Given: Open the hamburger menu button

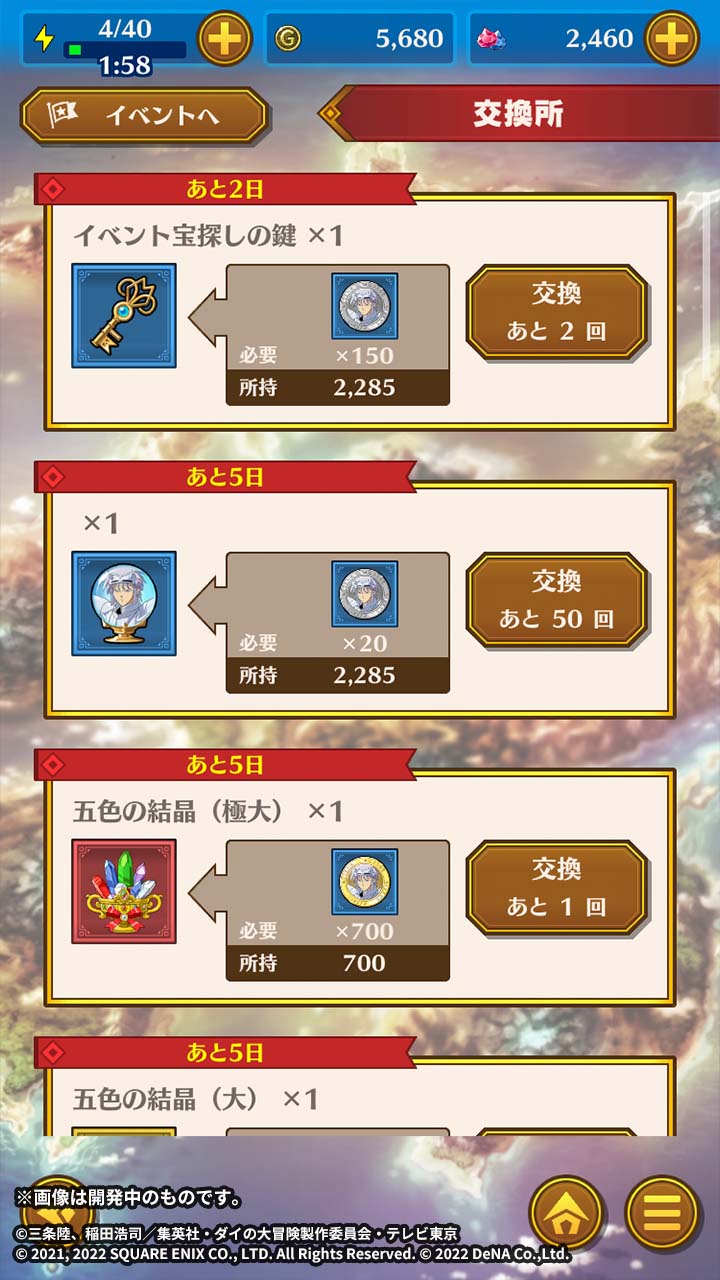Looking at the screenshot, I should click(x=662, y=1212).
